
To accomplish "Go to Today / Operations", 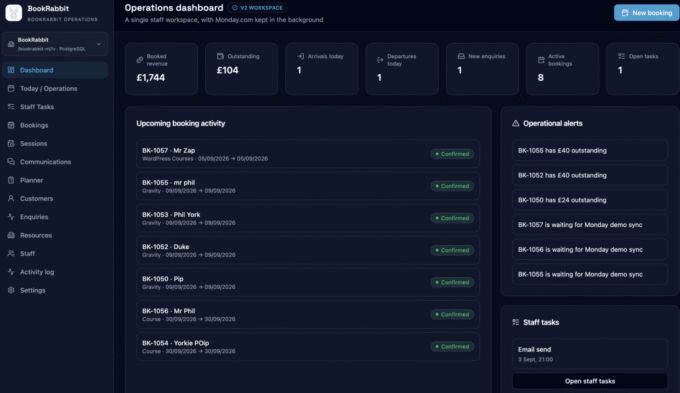I will click(55, 88).
